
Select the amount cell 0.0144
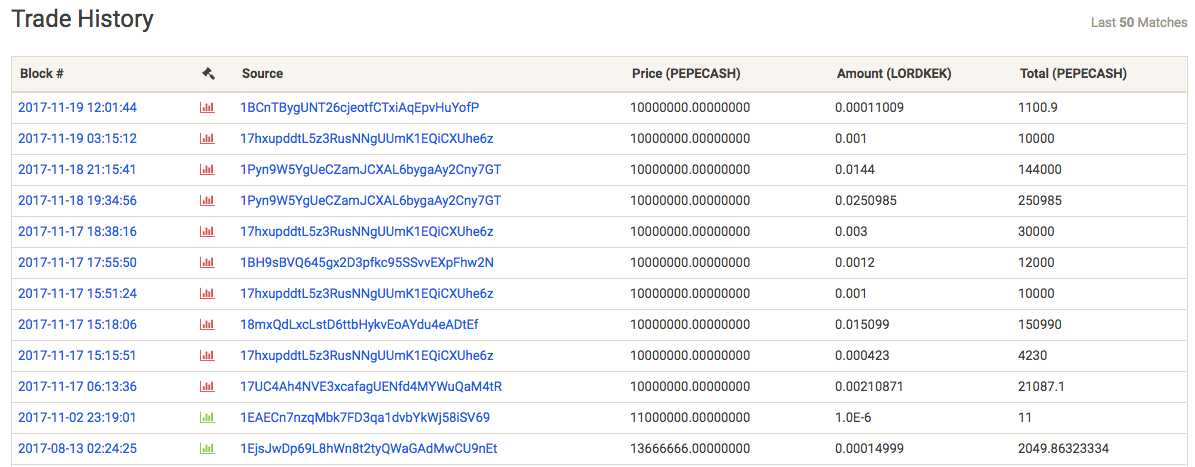(x=854, y=169)
